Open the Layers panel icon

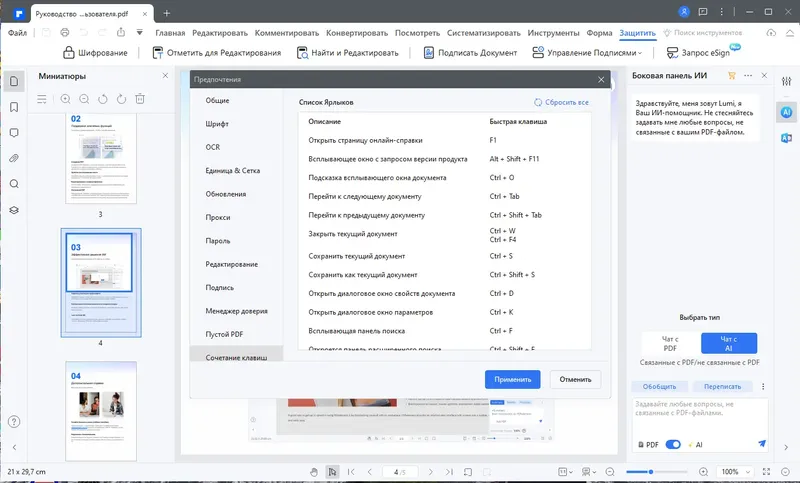[x=14, y=210]
